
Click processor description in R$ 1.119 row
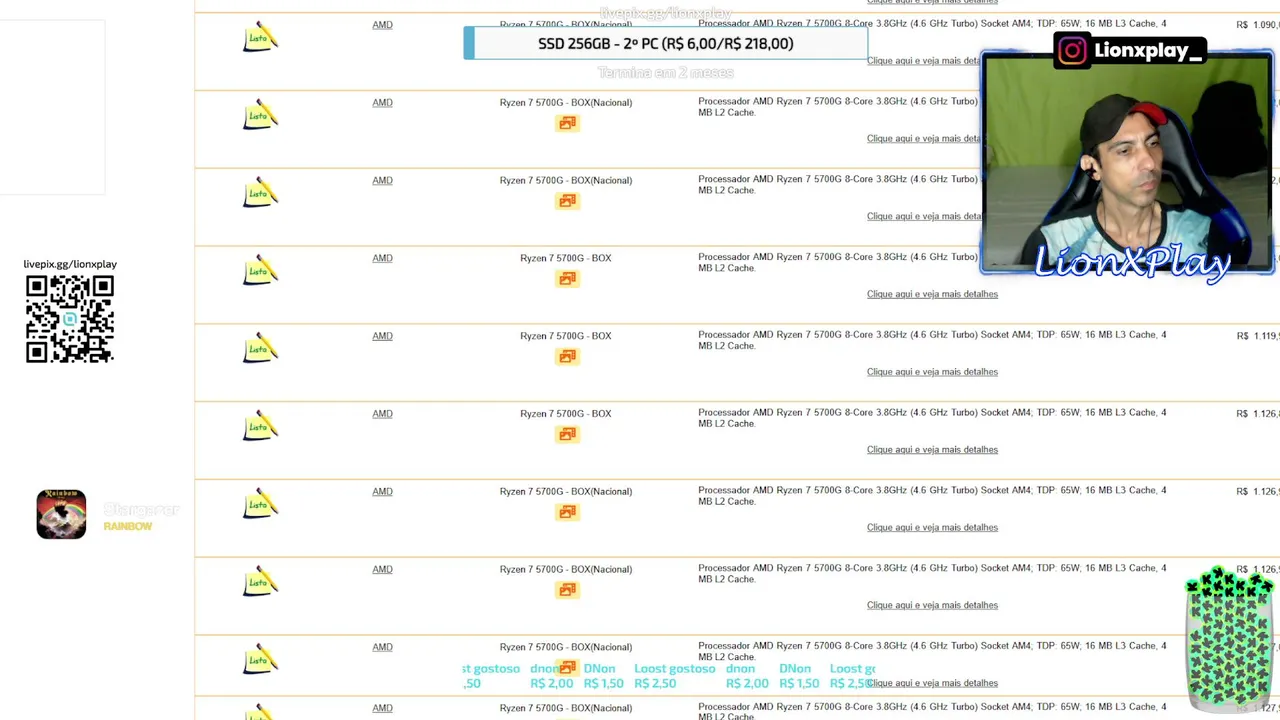point(932,340)
